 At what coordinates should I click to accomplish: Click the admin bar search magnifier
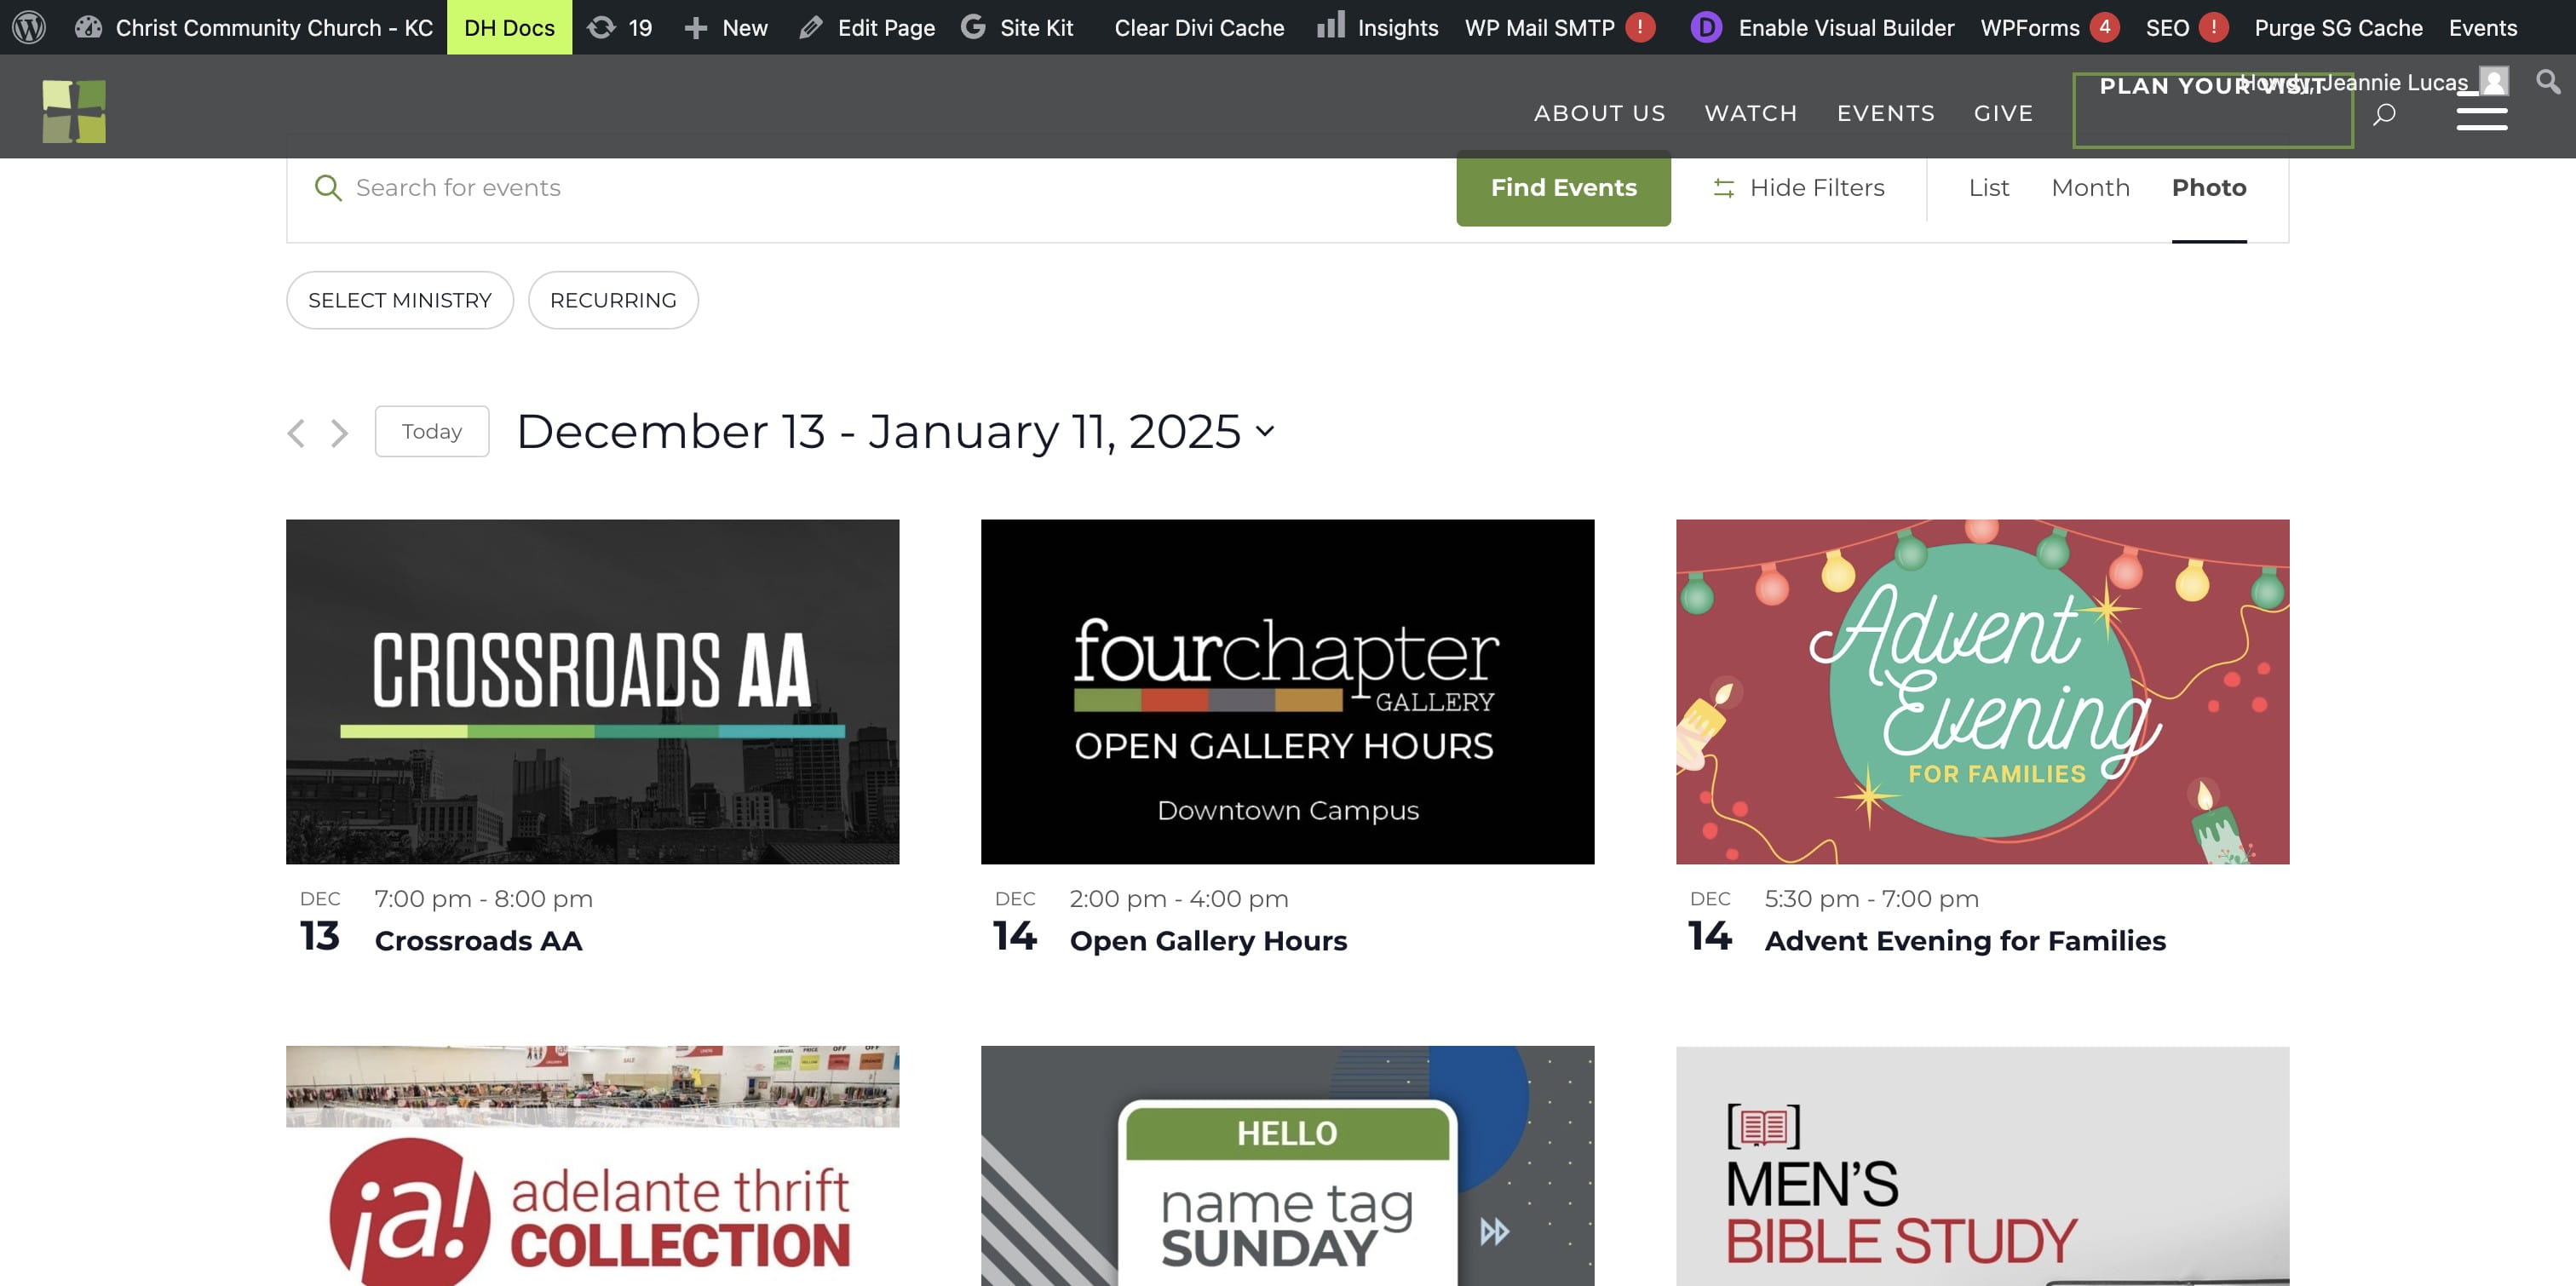click(x=2548, y=81)
